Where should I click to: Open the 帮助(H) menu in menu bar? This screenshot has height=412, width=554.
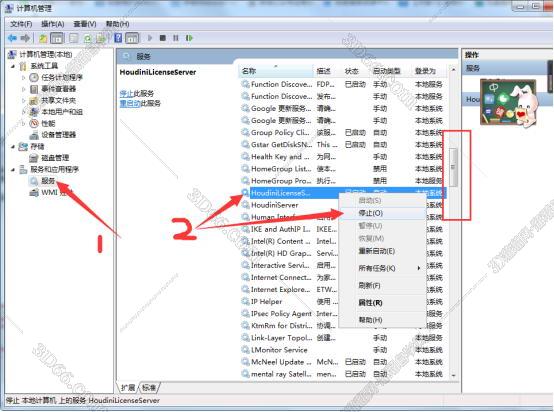(117, 24)
